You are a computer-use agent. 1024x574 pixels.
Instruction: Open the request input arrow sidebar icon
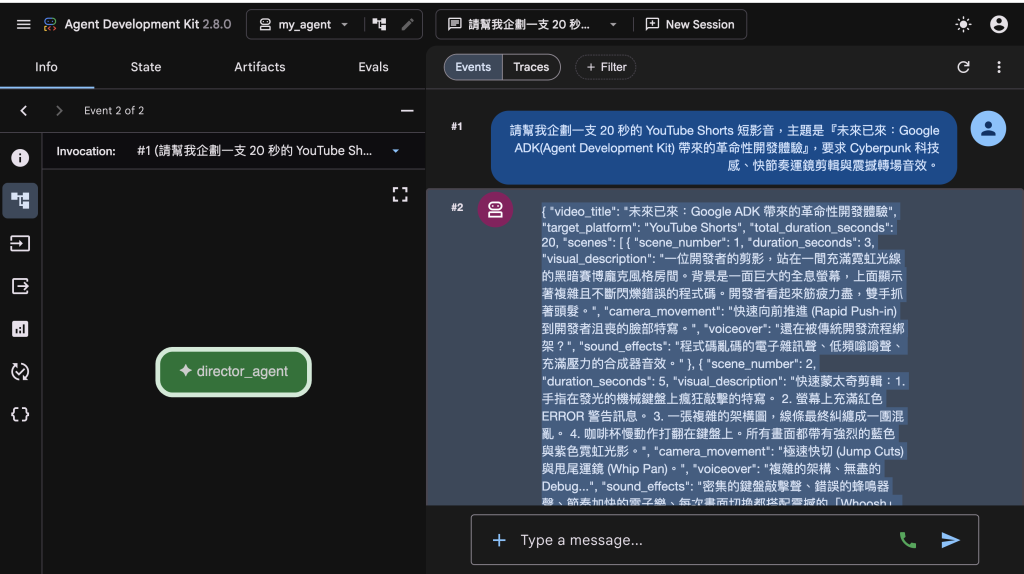(x=20, y=244)
